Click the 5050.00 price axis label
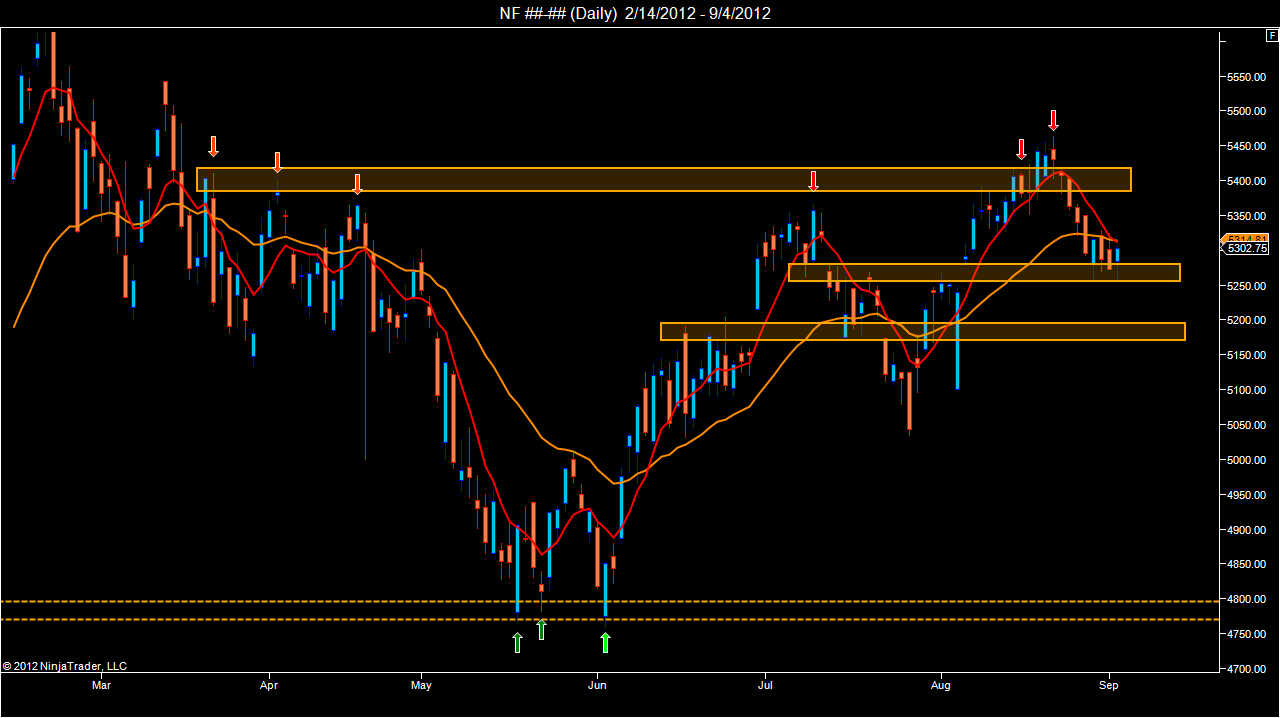Image resolution: width=1280 pixels, height=718 pixels. tap(1247, 425)
